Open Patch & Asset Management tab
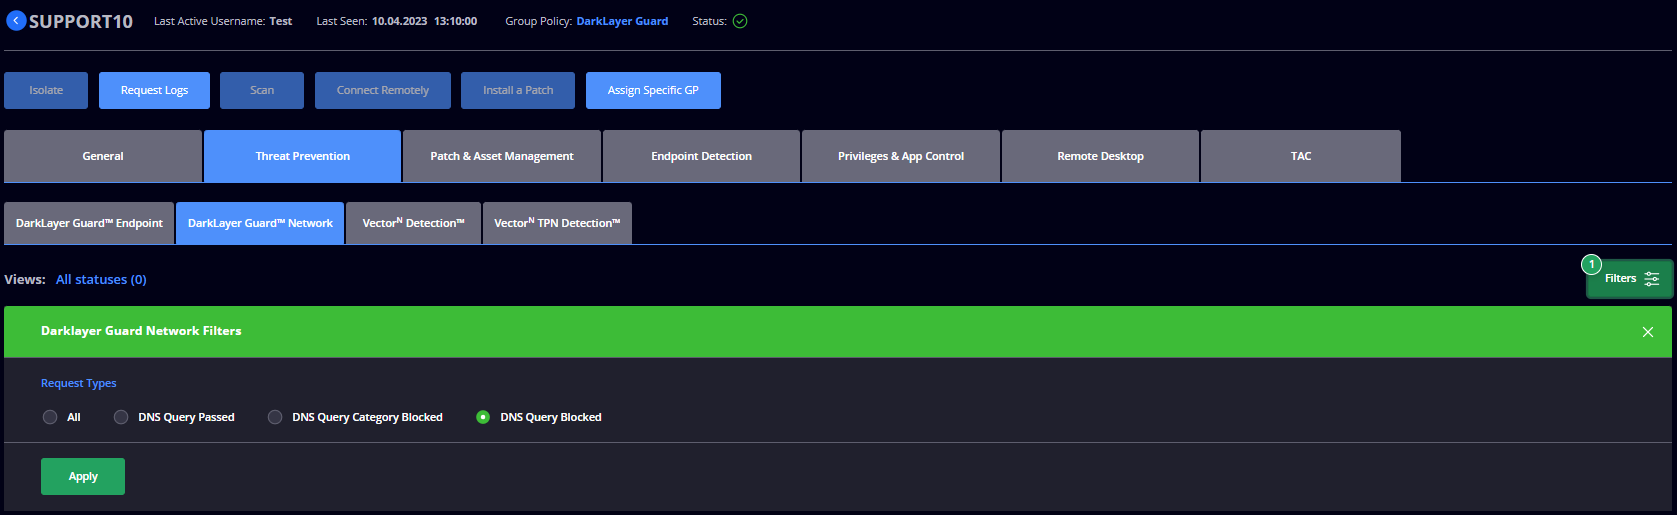The height and width of the screenshot is (515, 1677). pyautogui.click(x=502, y=156)
